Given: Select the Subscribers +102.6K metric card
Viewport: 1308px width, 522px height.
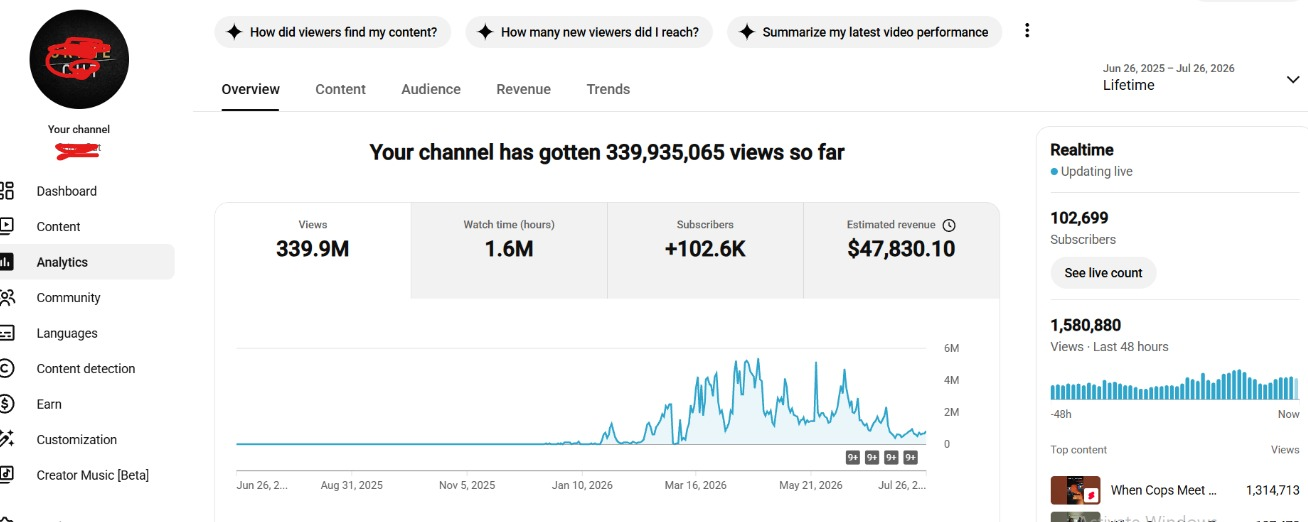Looking at the screenshot, I should [x=705, y=250].
